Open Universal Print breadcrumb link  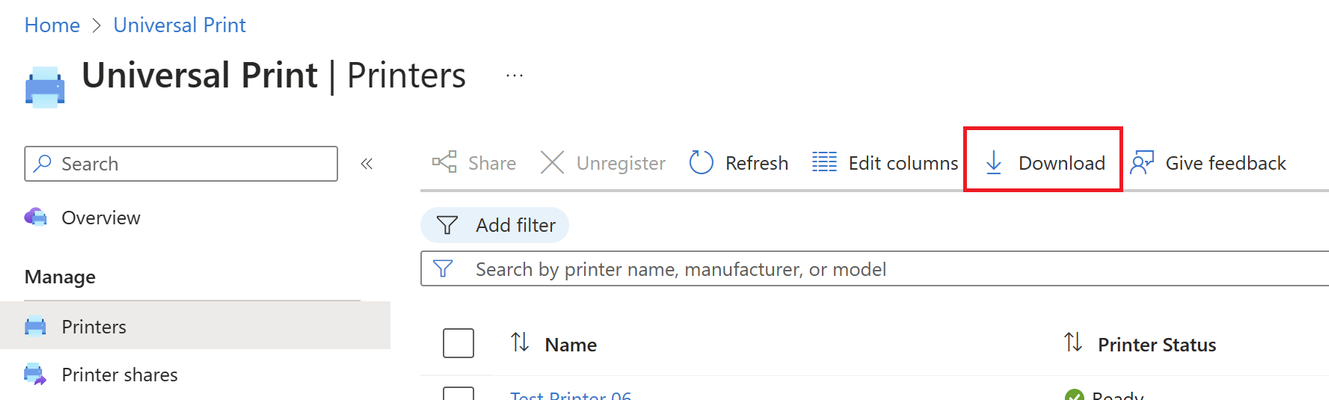point(180,25)
